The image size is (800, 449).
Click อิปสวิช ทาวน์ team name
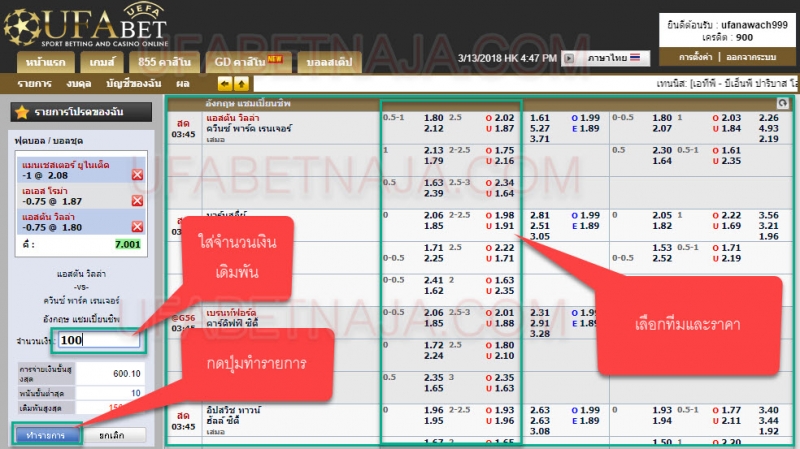click(234, 410)
